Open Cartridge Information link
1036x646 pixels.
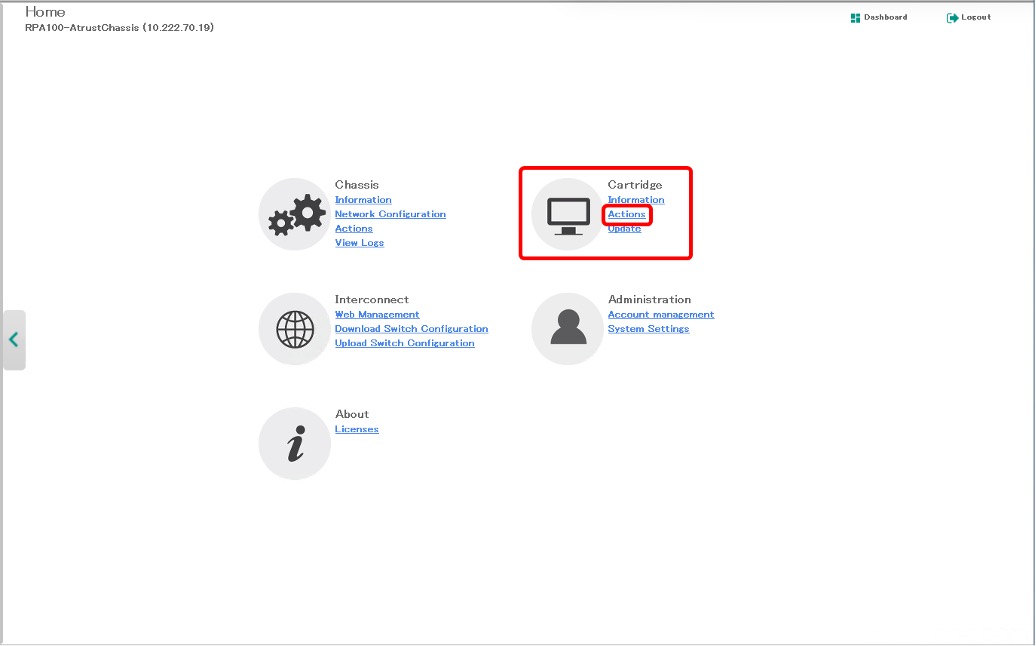pos(636,200)
